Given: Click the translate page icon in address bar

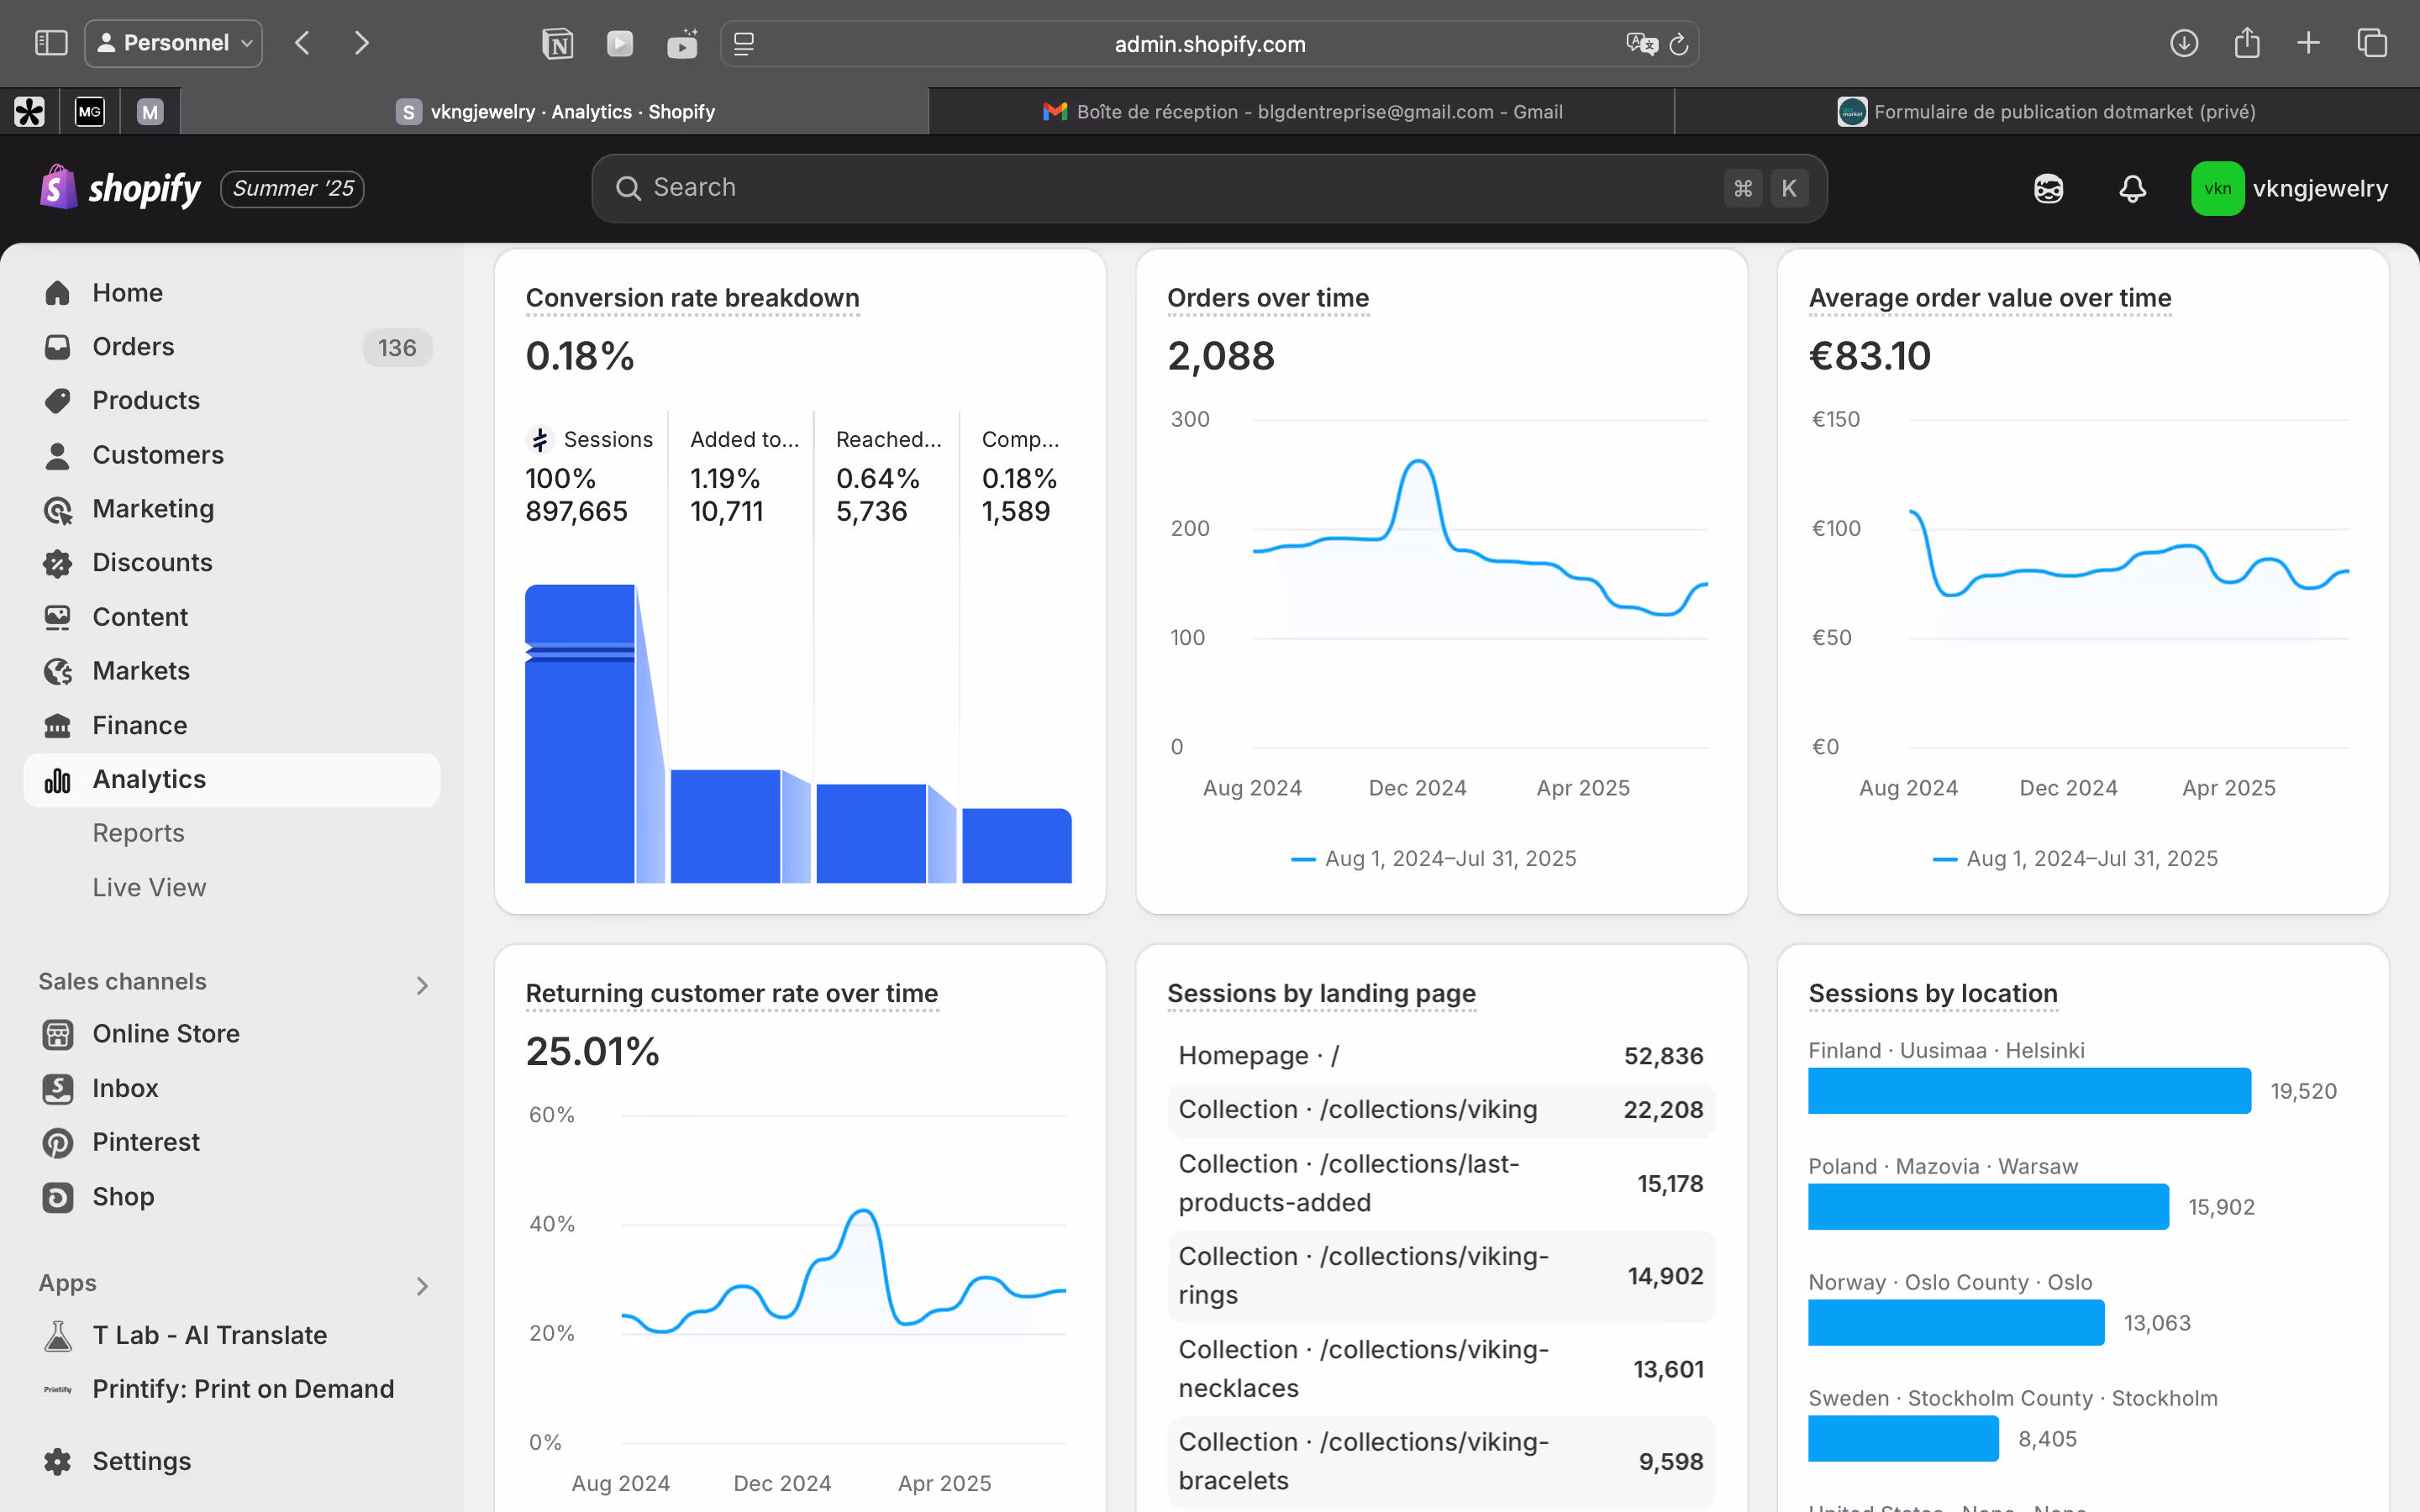Looking at the screenshot, I should pos(1640,44).
